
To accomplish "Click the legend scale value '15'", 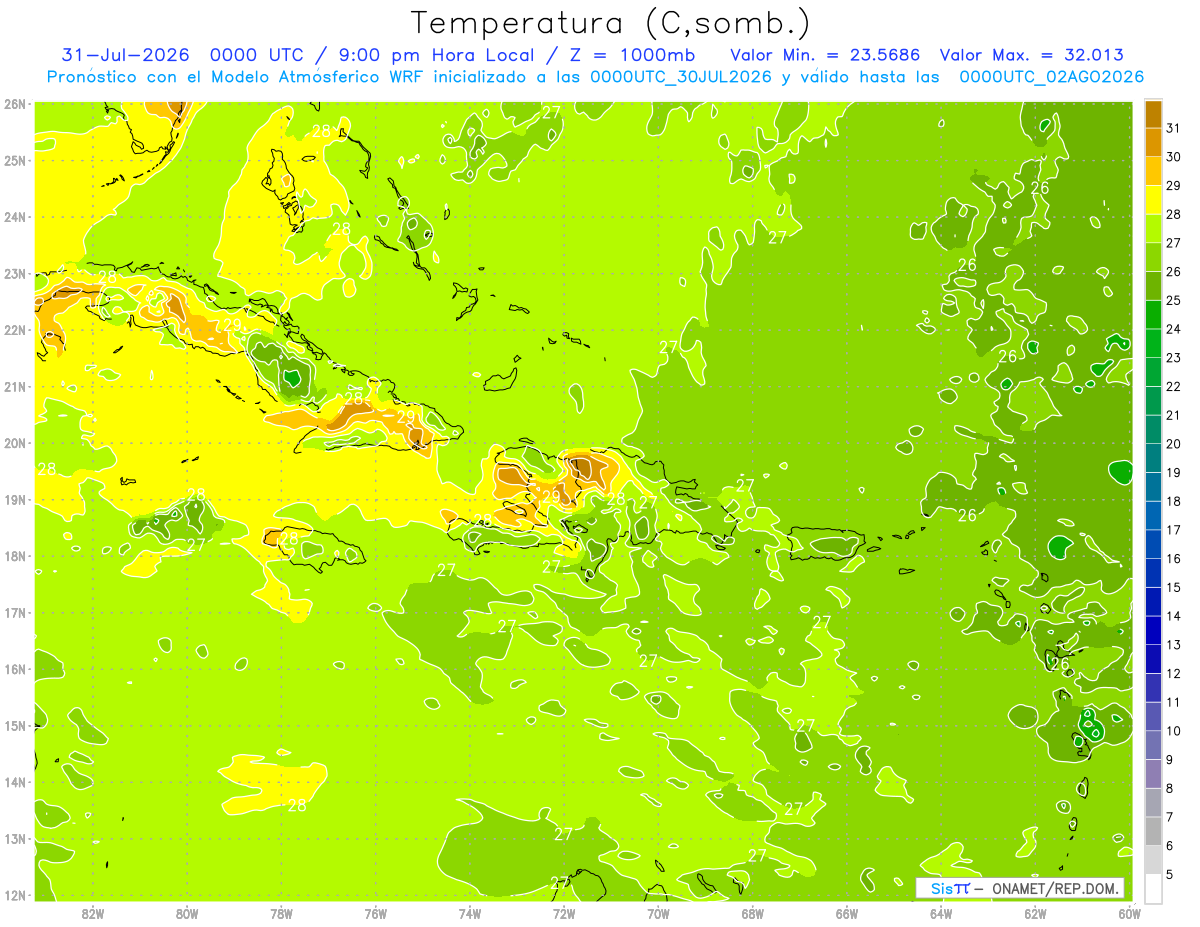I will point(1173,587).
